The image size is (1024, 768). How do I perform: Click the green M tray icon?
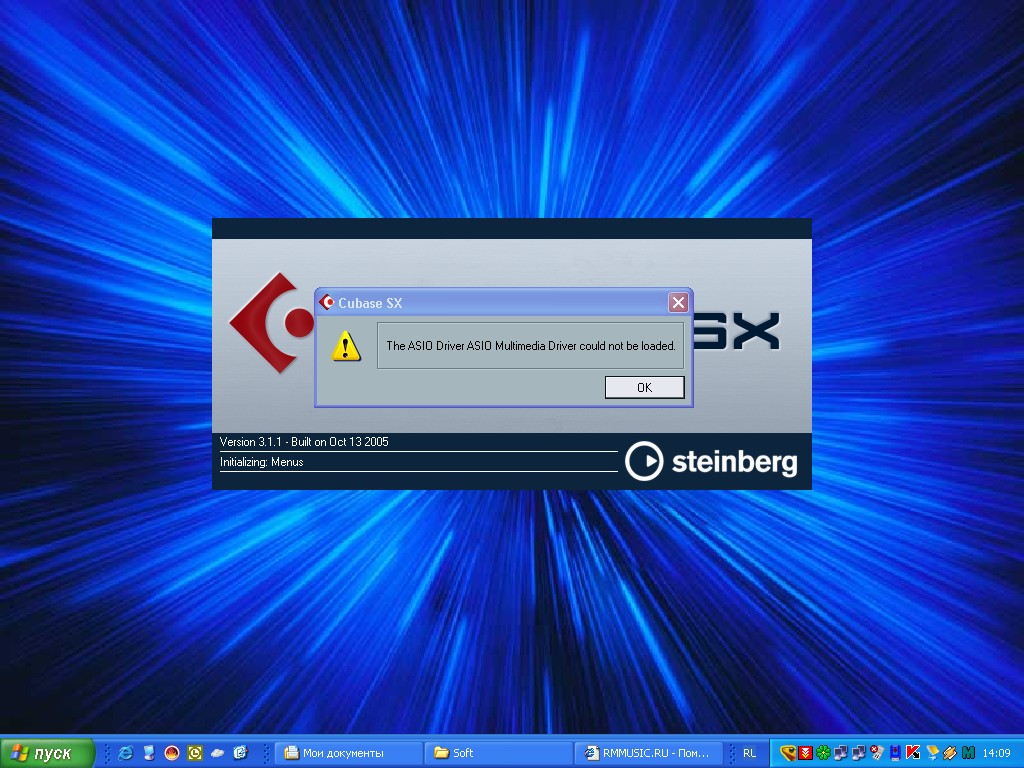pos(968,753)
